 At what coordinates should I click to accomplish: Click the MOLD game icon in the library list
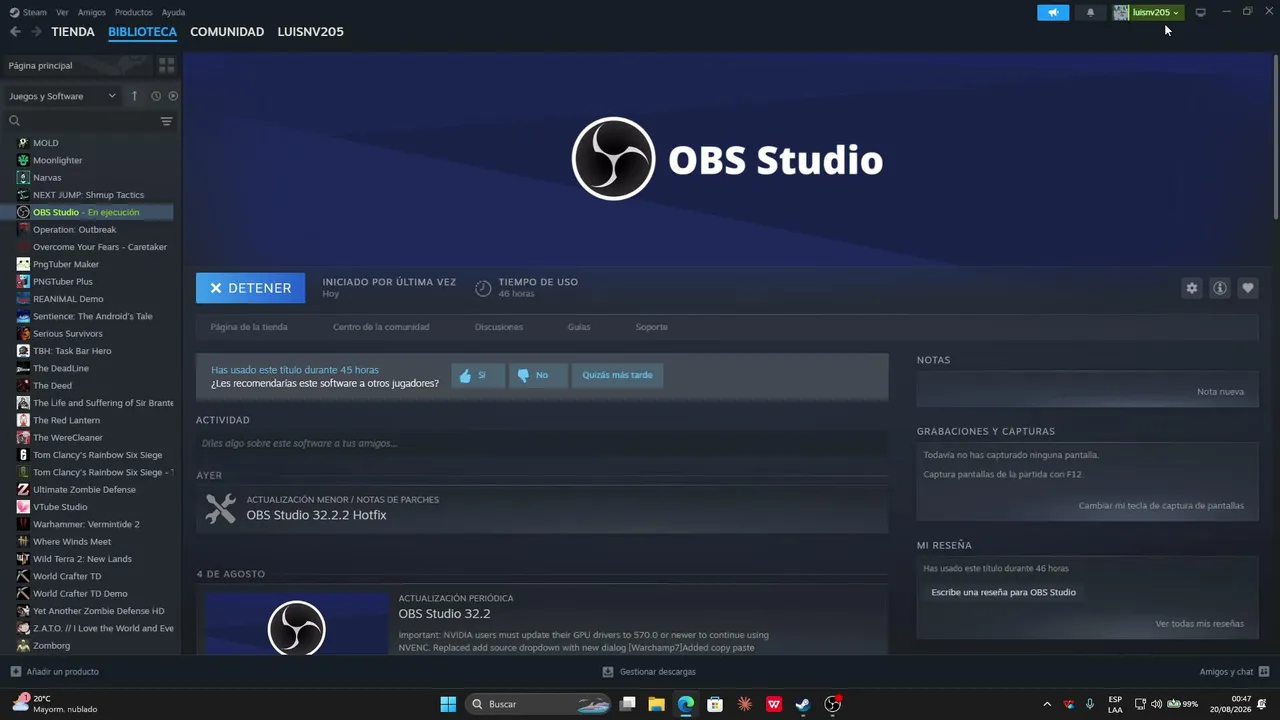pyautogui.click(x=23, y=143)
